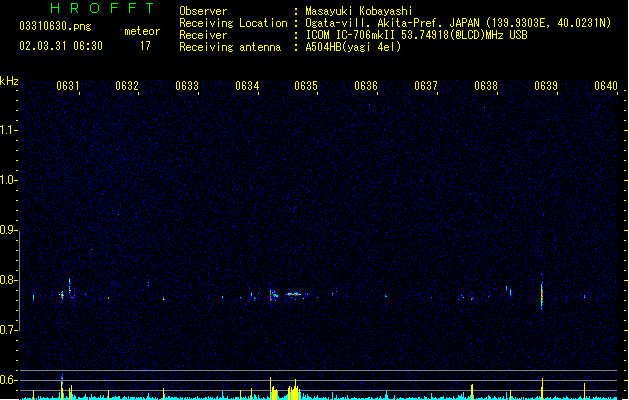629x400 pixels.
Task: Click the 0634 time marker
Action: [x=247, y=86]
